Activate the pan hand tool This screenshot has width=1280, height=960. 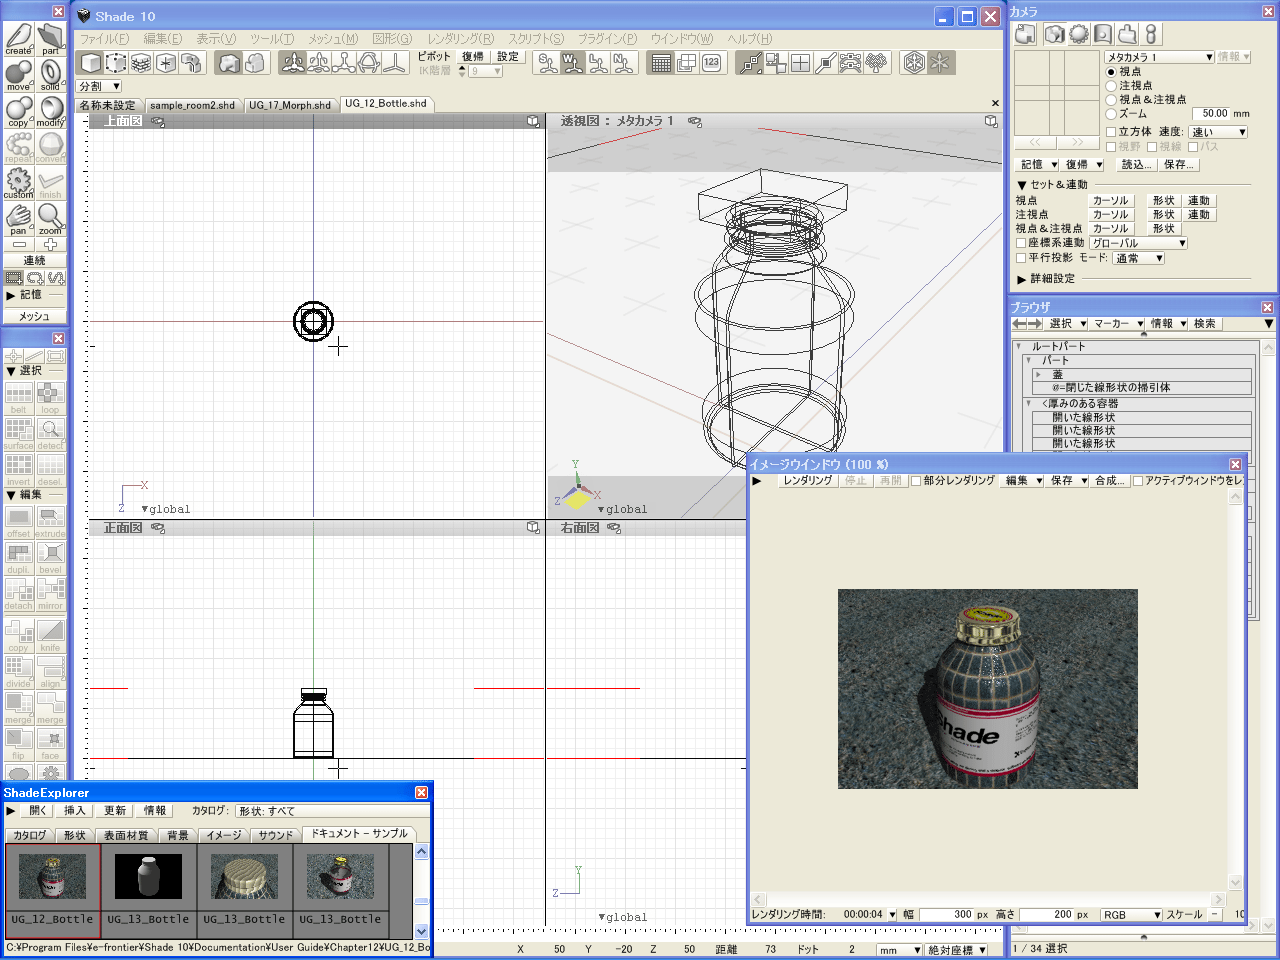click(x=19, y=219)
